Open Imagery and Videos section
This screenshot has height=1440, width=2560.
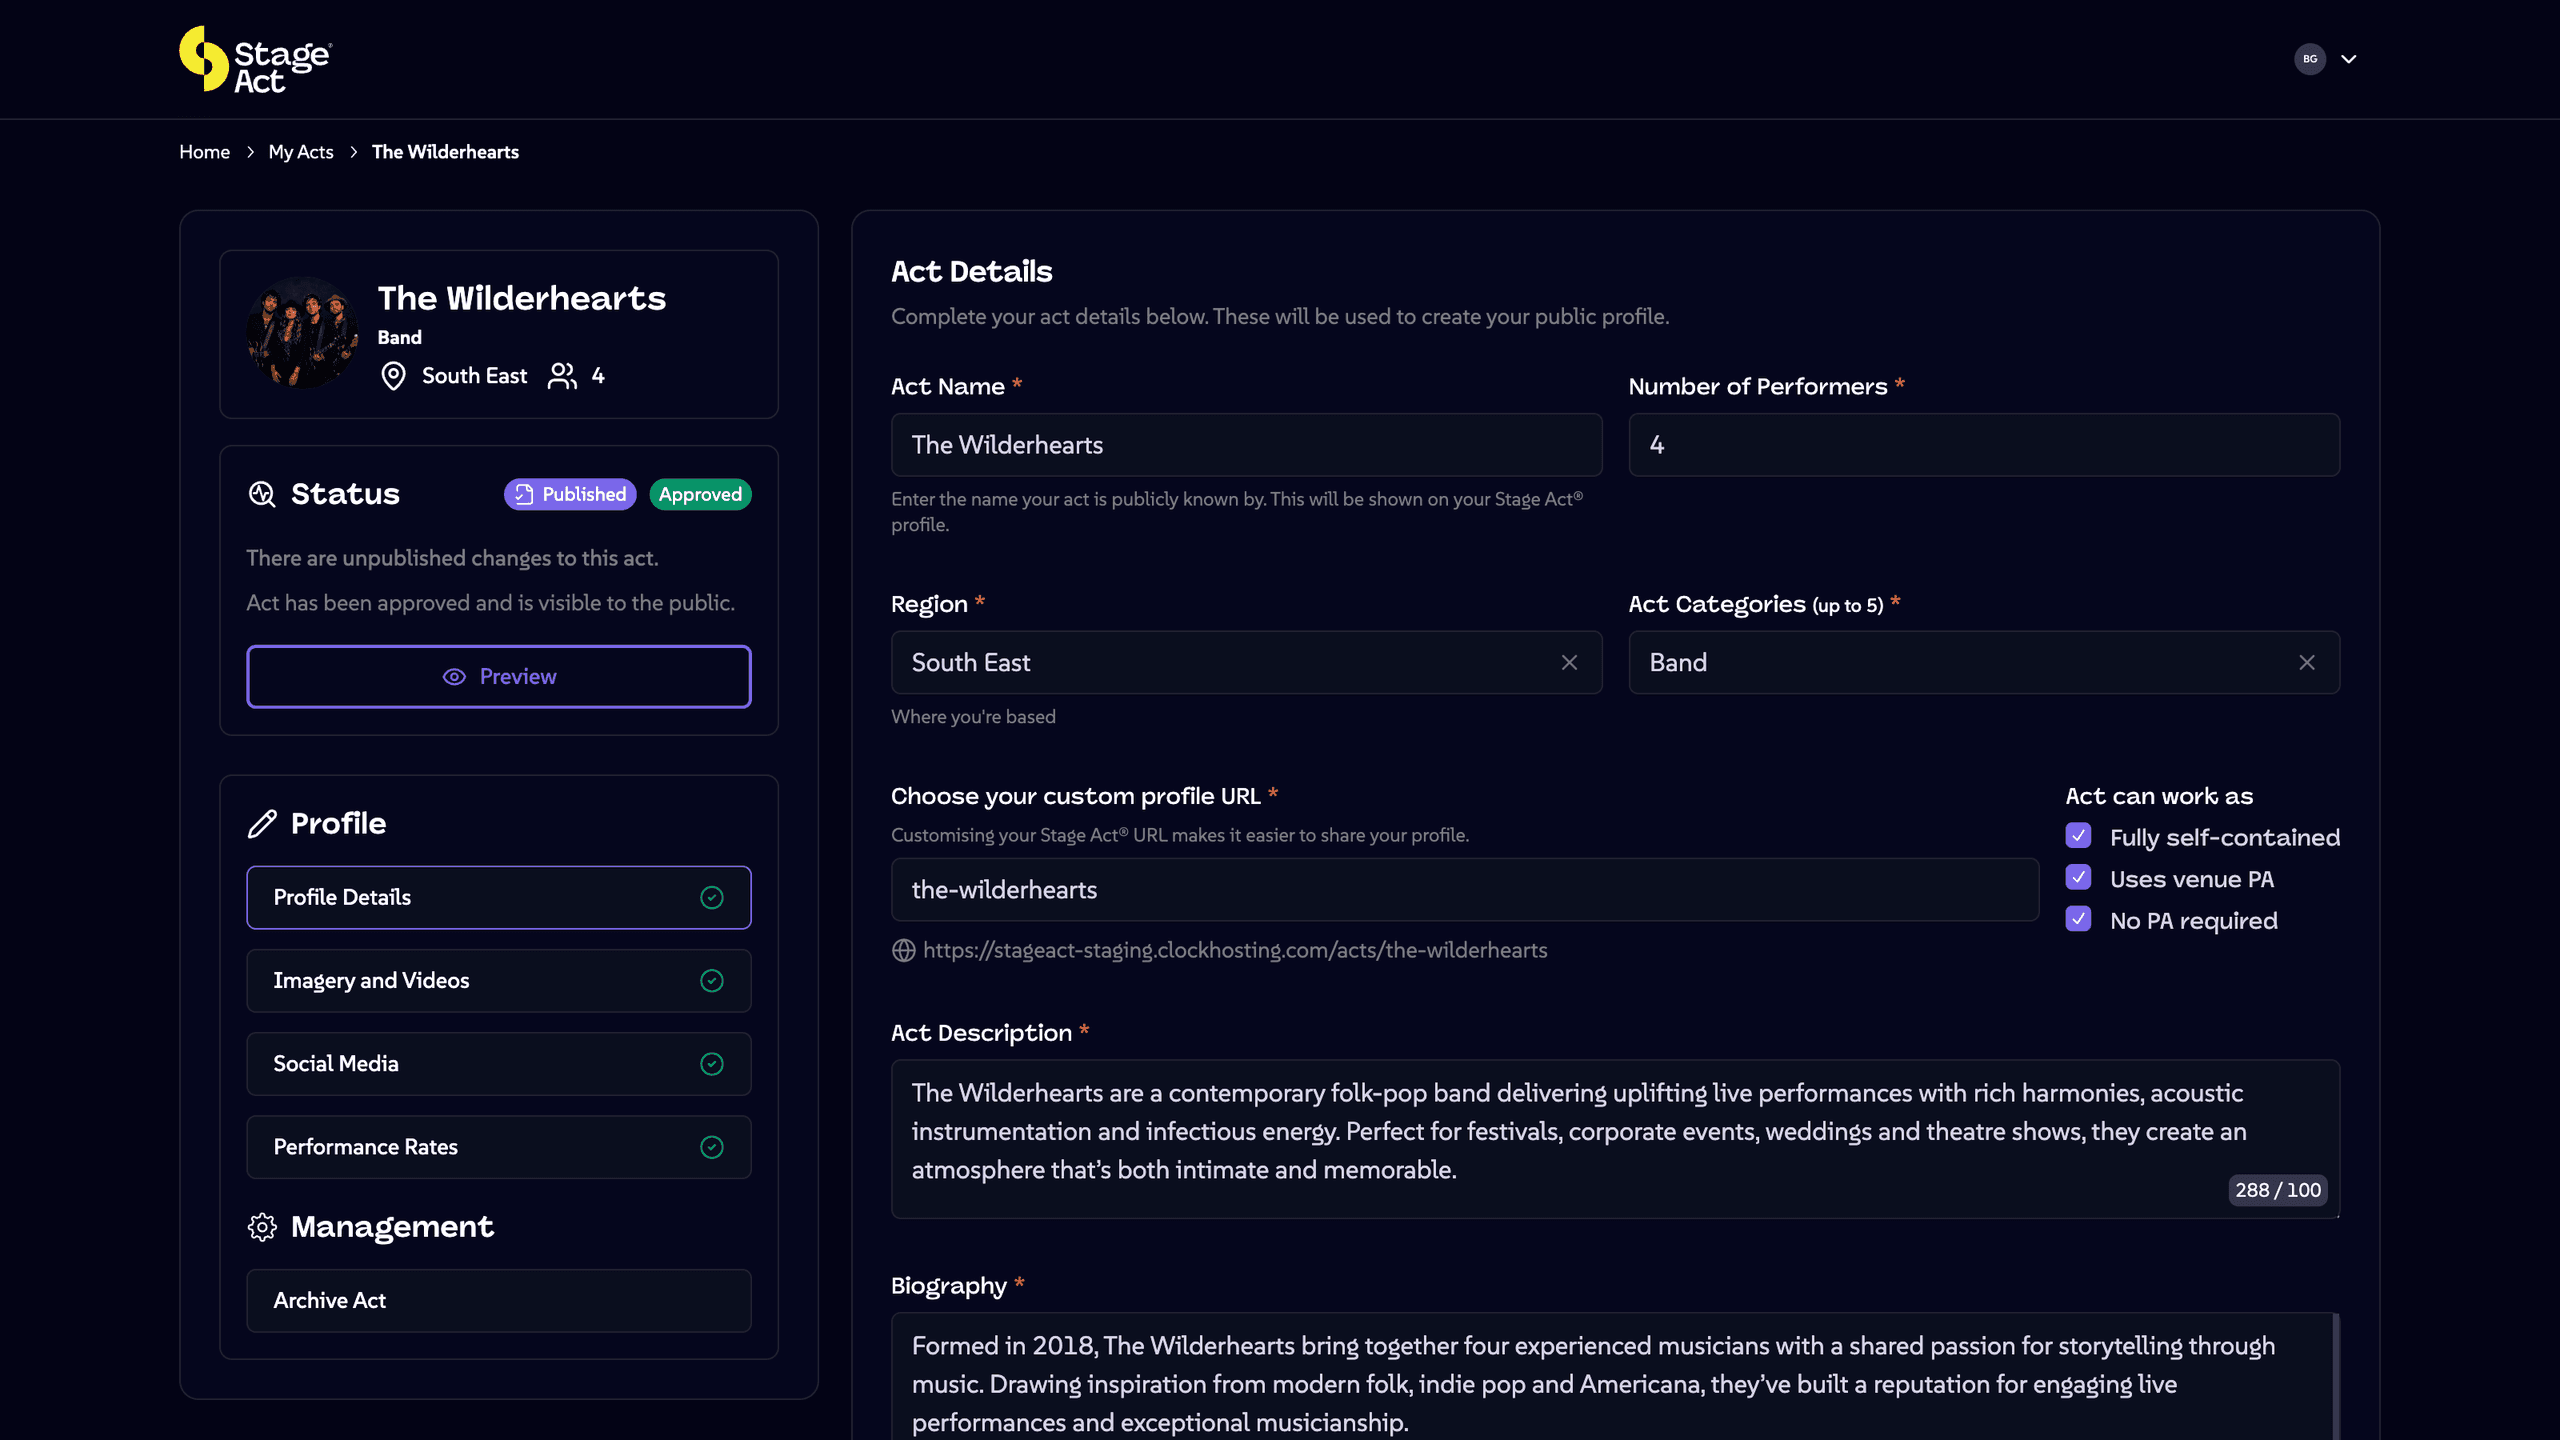(x=499, y=981)
